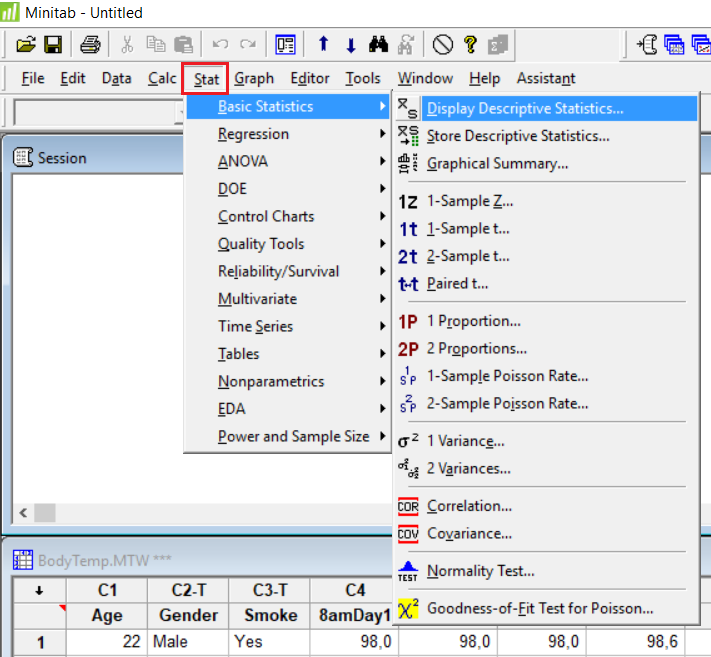This screenshot has height=657, width=711.
Task: Select 1 Proportion
Action: (546, 321)
